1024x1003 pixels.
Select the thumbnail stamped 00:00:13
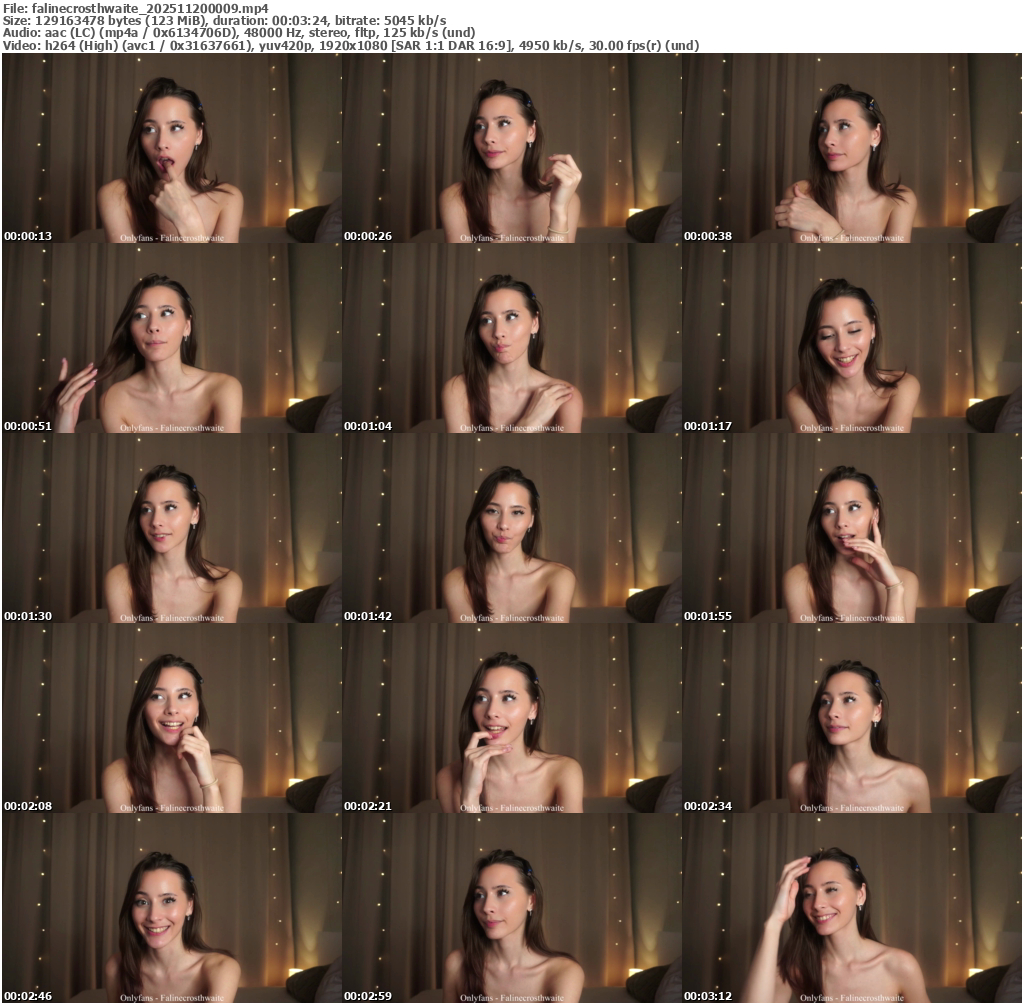click(172, 148)
